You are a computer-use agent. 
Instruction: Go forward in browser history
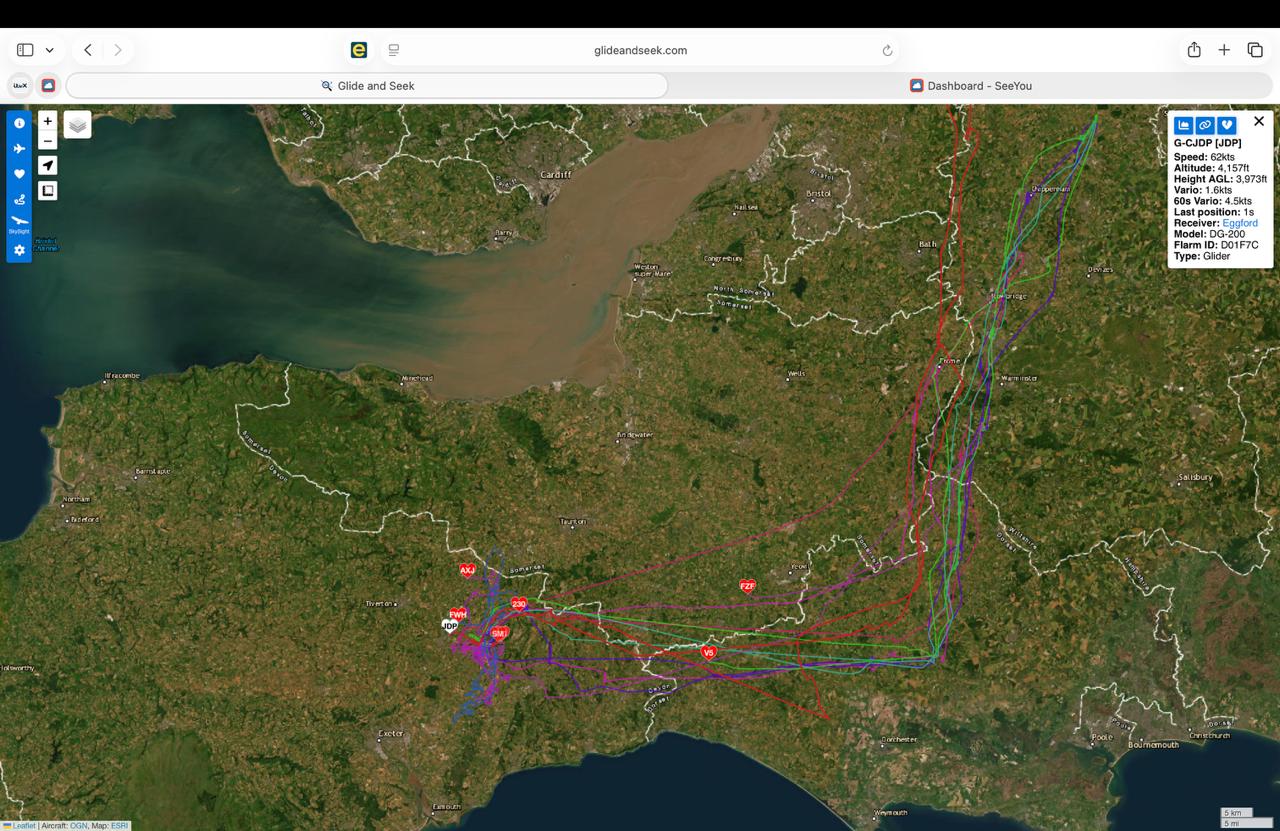118,50
